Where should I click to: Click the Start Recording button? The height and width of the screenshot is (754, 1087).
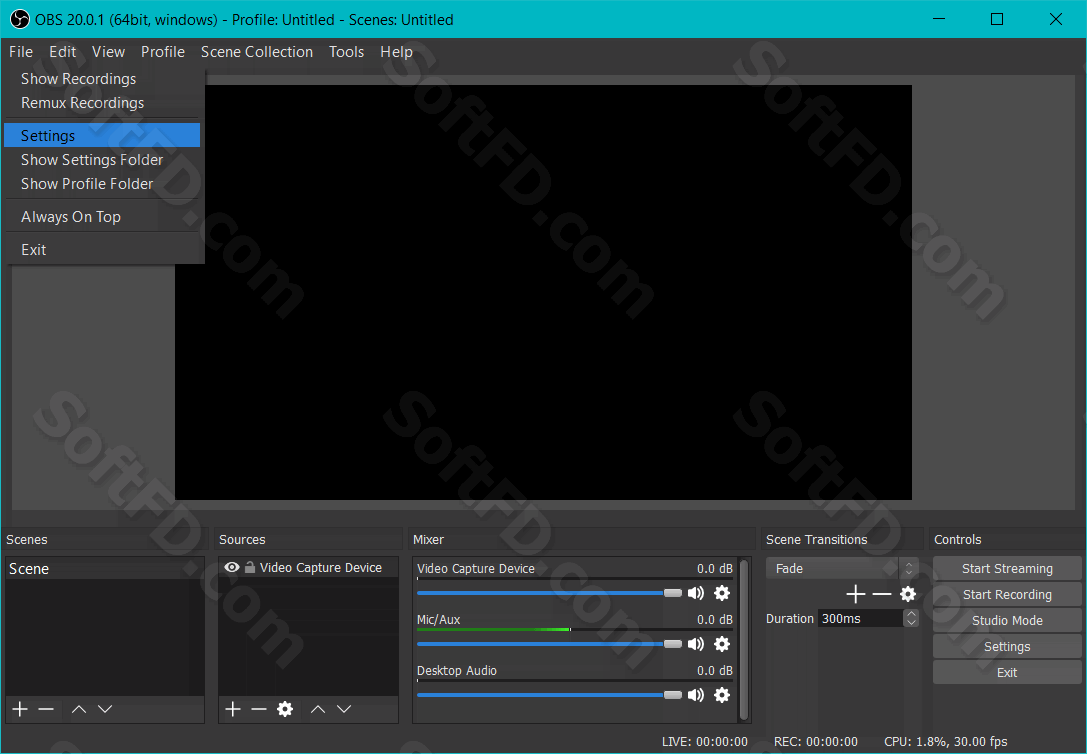(1007, 595)
